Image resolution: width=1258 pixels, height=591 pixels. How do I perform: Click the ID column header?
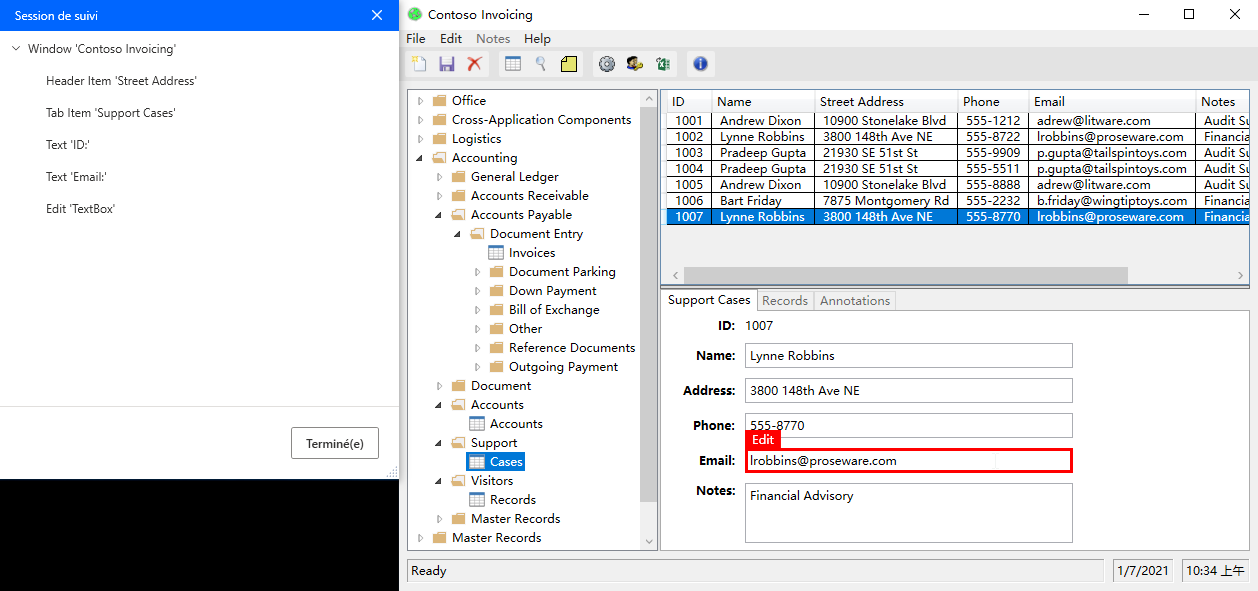(689, 101)
